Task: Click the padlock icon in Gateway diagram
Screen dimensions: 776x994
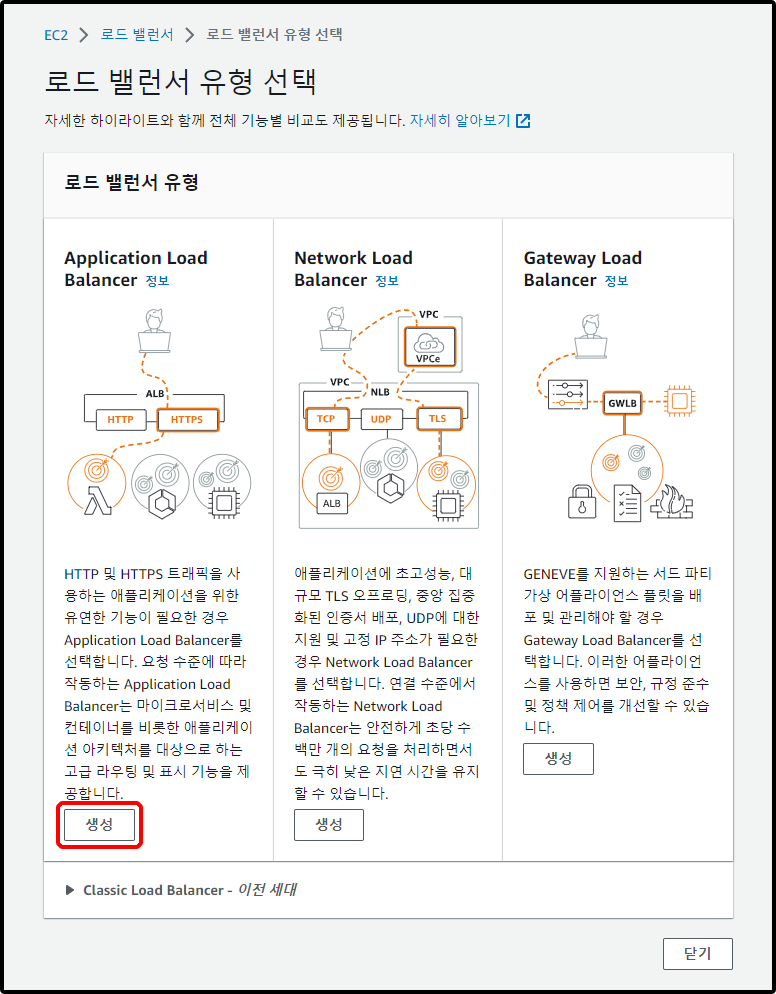Action: [x=582, y=501]
